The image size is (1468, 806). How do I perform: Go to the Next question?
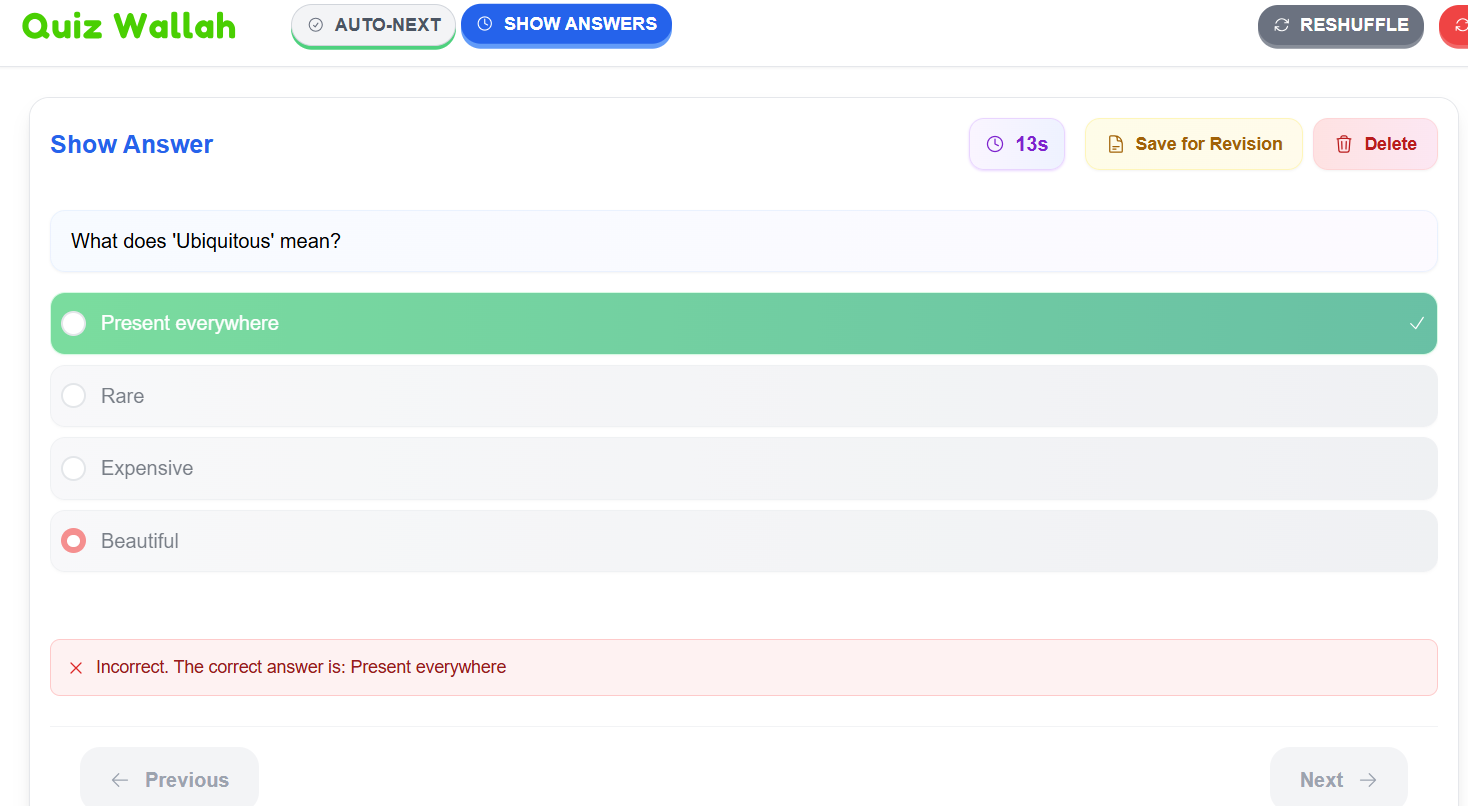pos(1338,779)
